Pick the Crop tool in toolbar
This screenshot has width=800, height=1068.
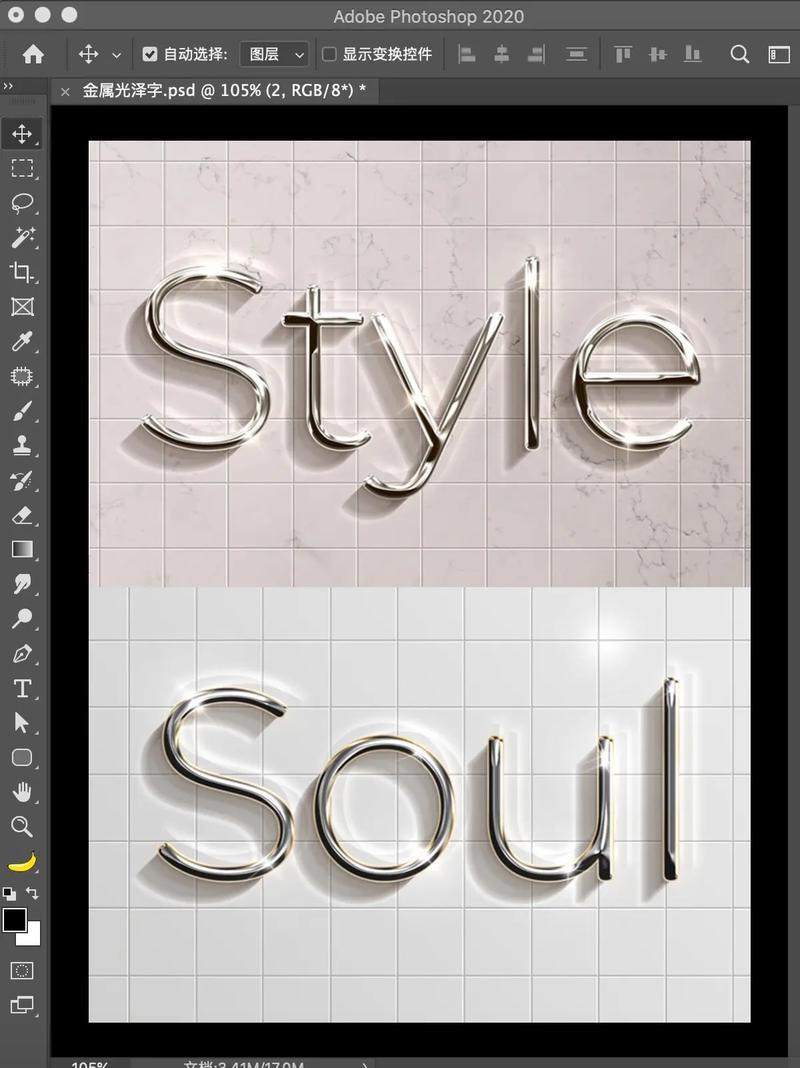tap(22, 272)
